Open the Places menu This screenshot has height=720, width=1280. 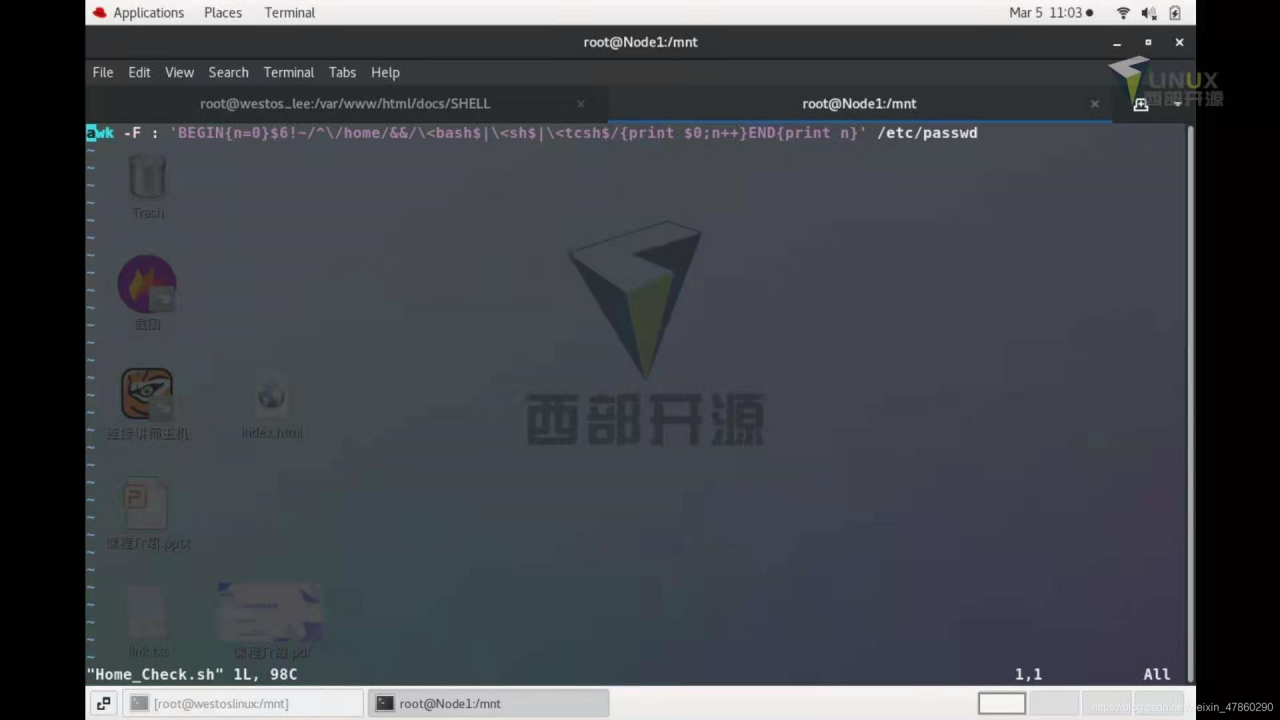223,12
